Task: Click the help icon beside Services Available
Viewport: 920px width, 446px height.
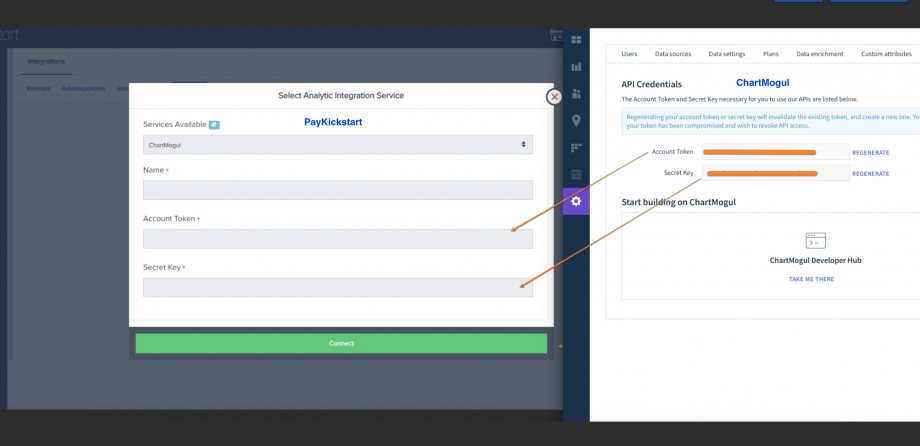Action: (214, 124)
